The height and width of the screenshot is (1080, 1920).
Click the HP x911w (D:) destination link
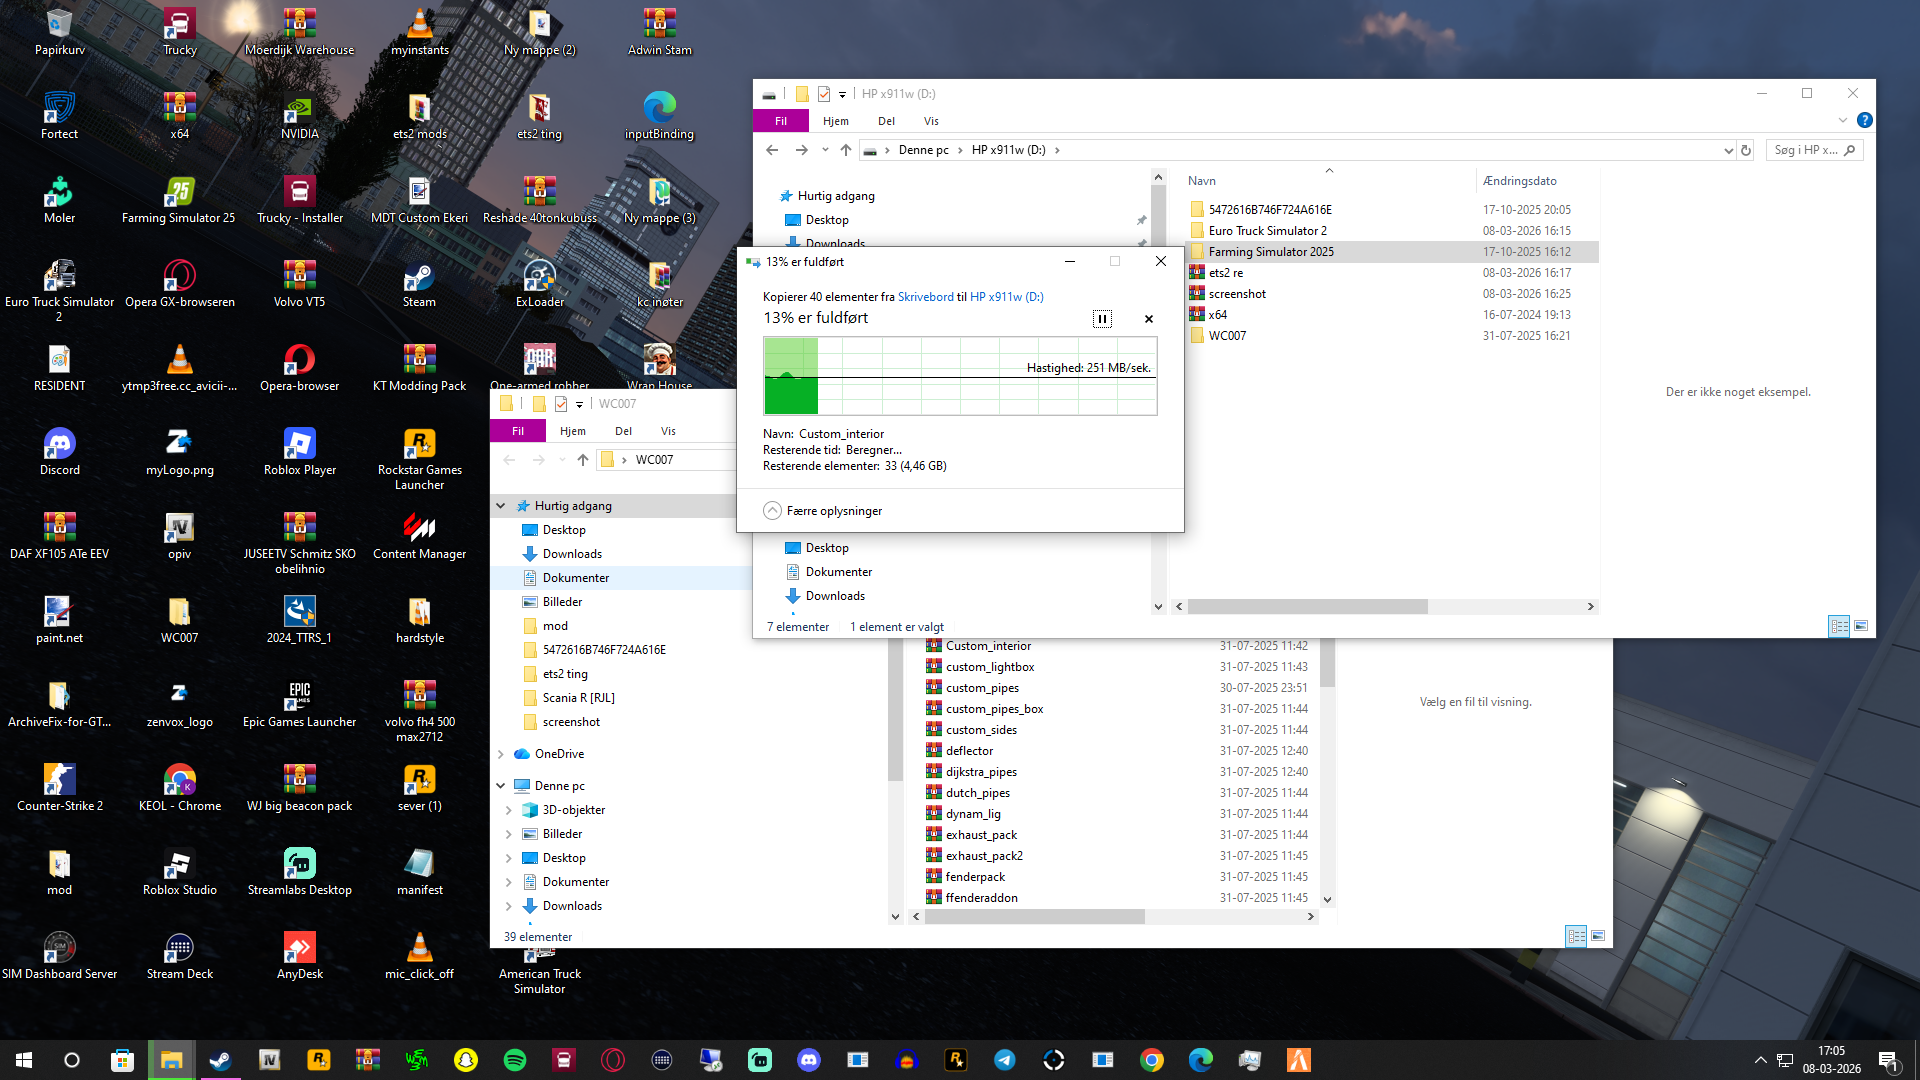coord(1006,297)
